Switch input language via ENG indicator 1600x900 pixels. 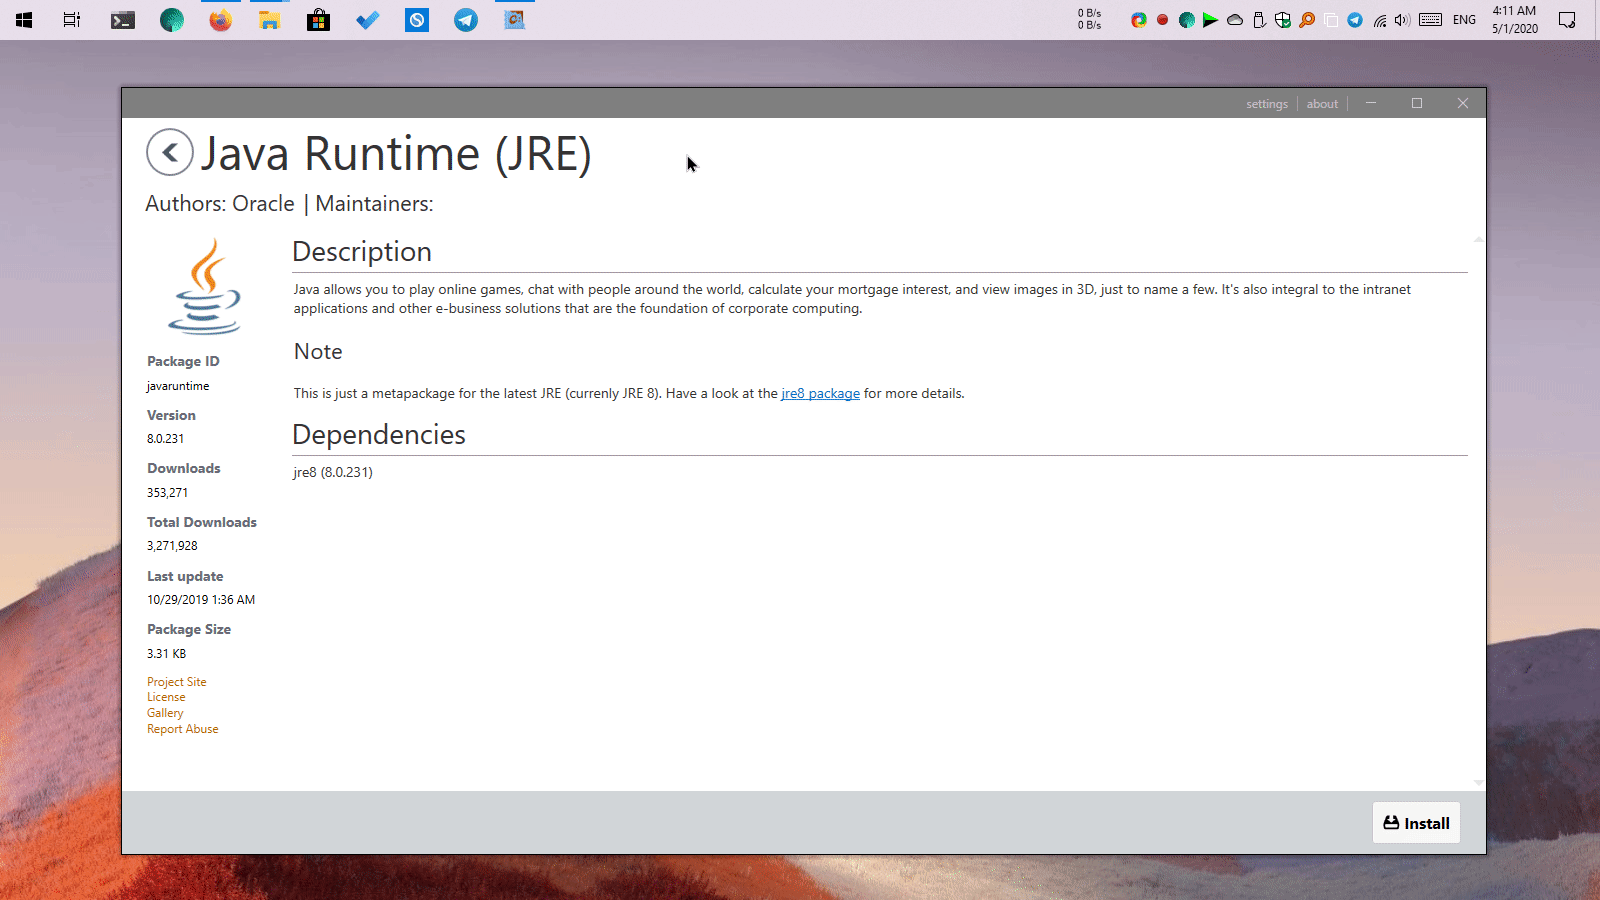[x=1465, y=20]
